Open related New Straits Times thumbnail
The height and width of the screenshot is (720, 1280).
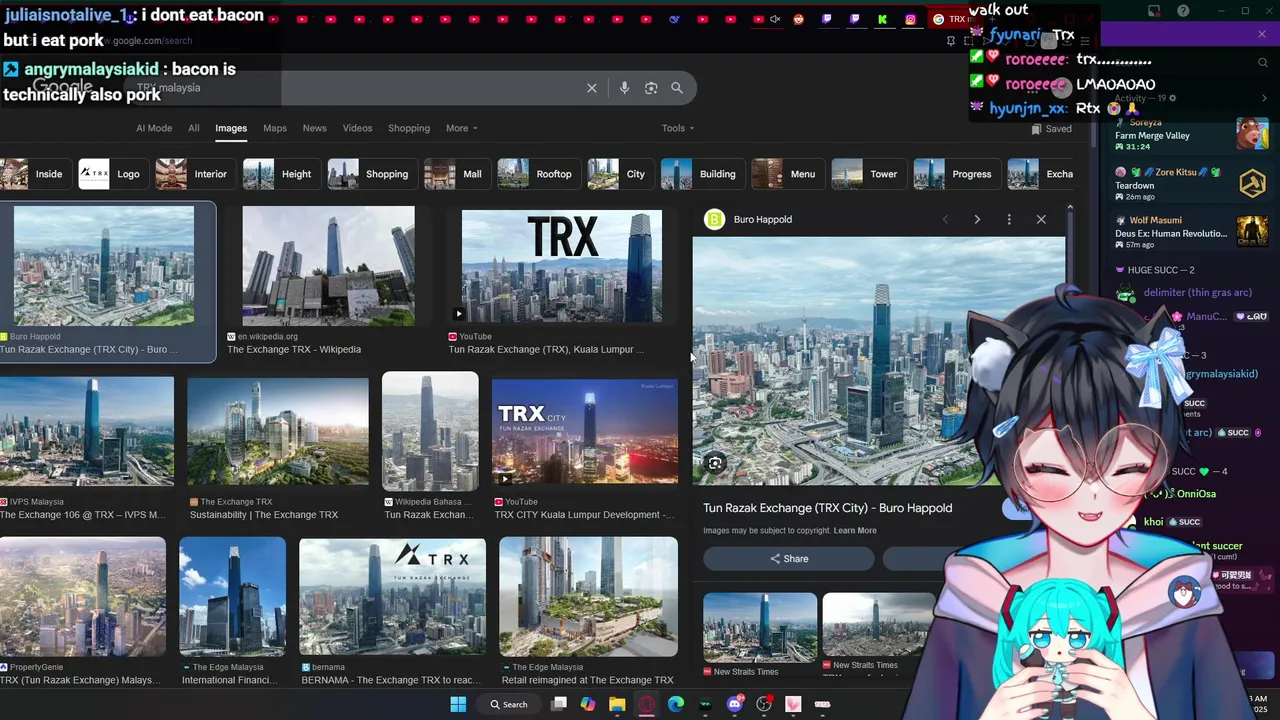pos(760,628)
